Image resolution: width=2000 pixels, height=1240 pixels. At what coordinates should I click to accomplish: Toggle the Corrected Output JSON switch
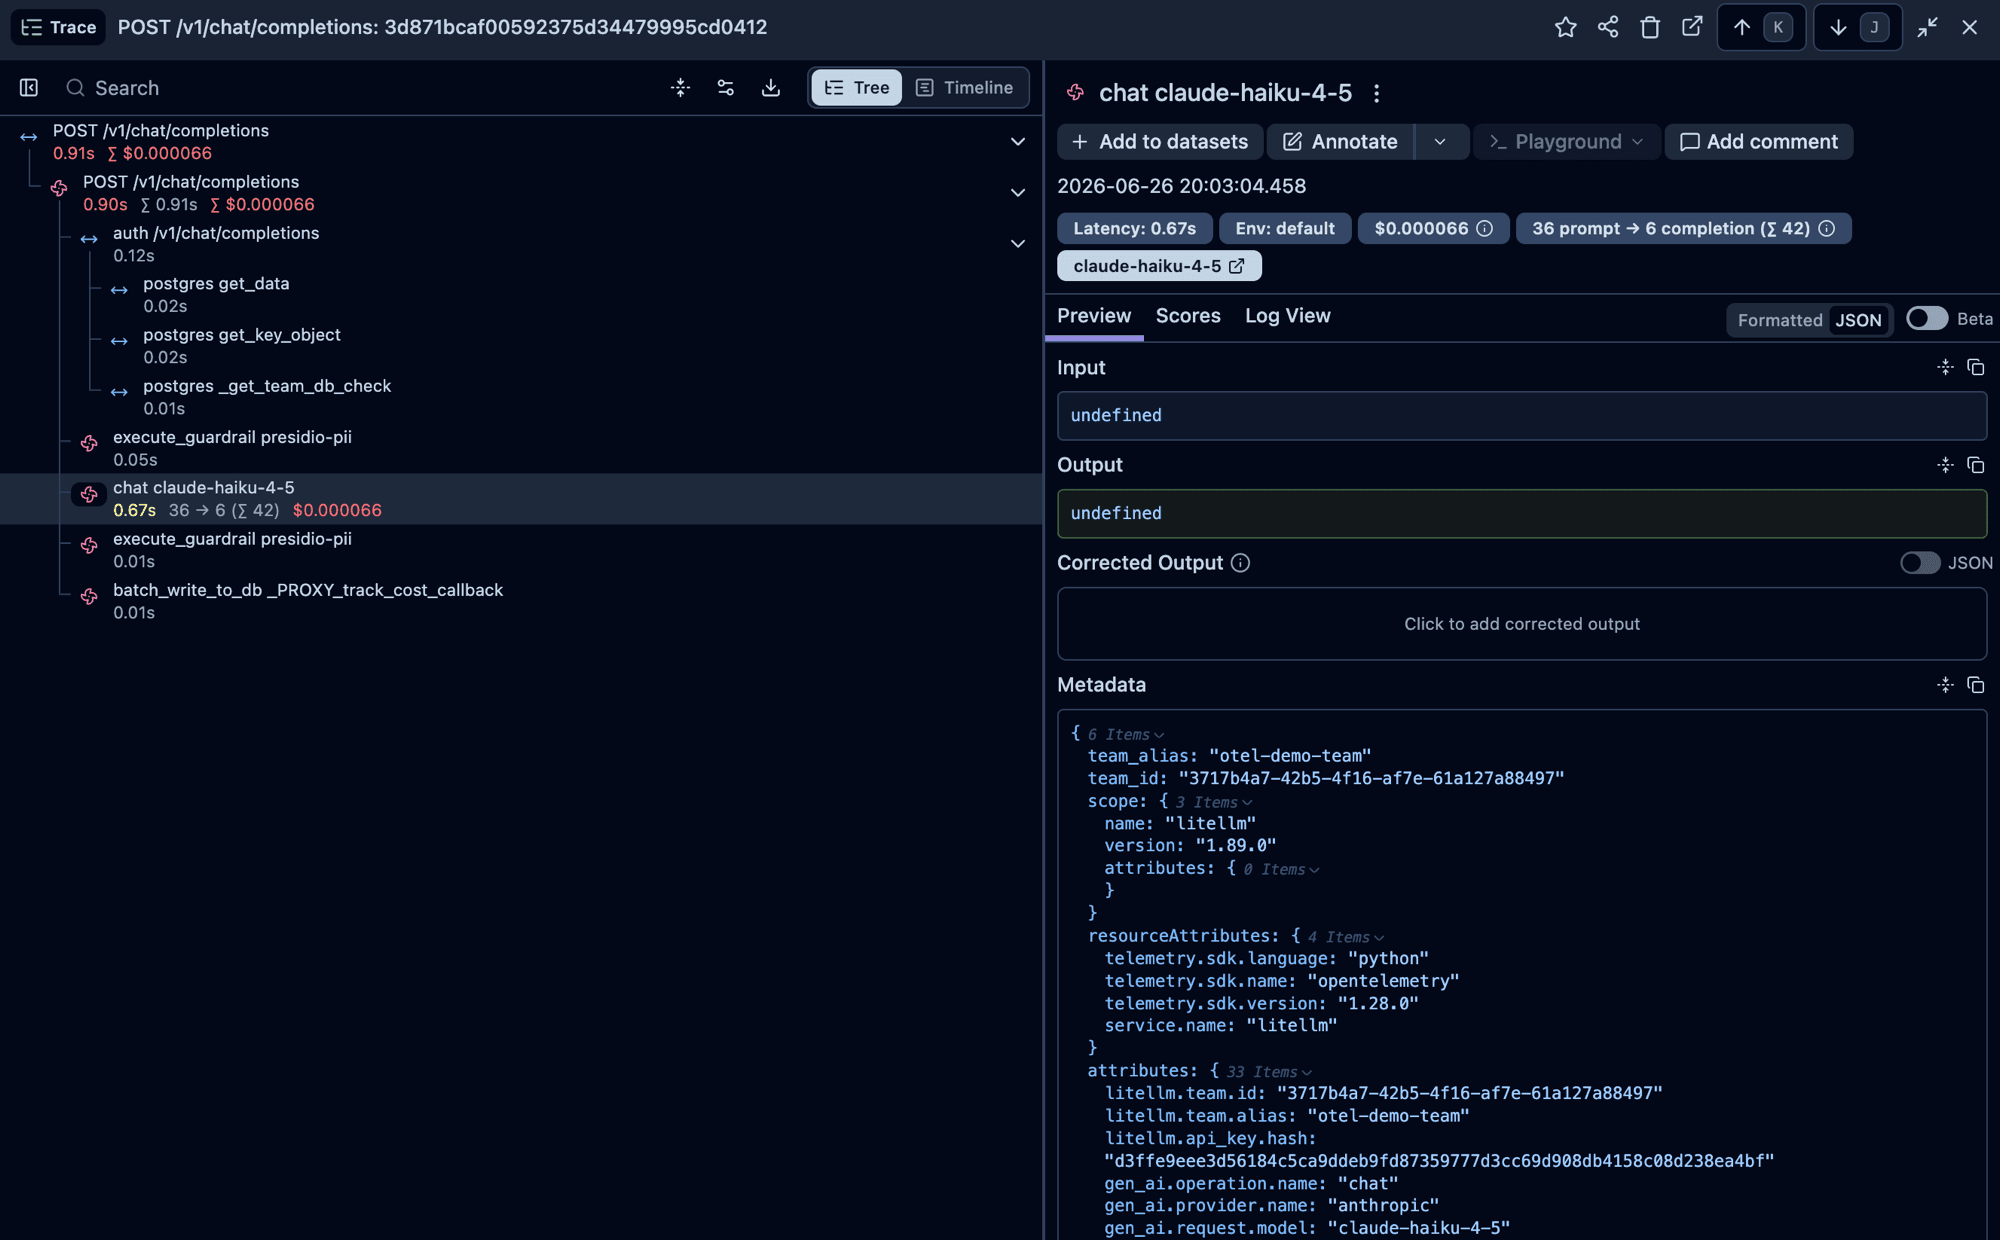click(x=1920, y=563)
